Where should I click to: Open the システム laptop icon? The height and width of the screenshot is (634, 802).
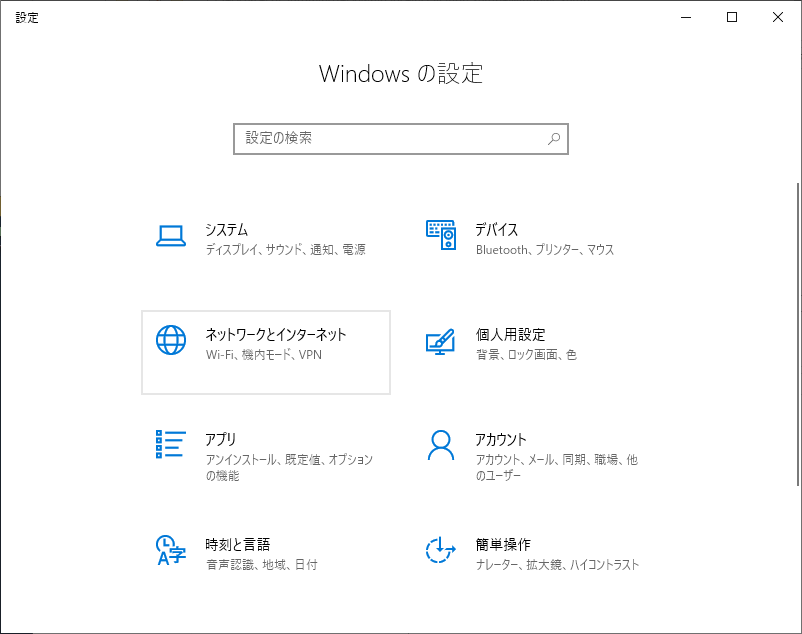171,236
